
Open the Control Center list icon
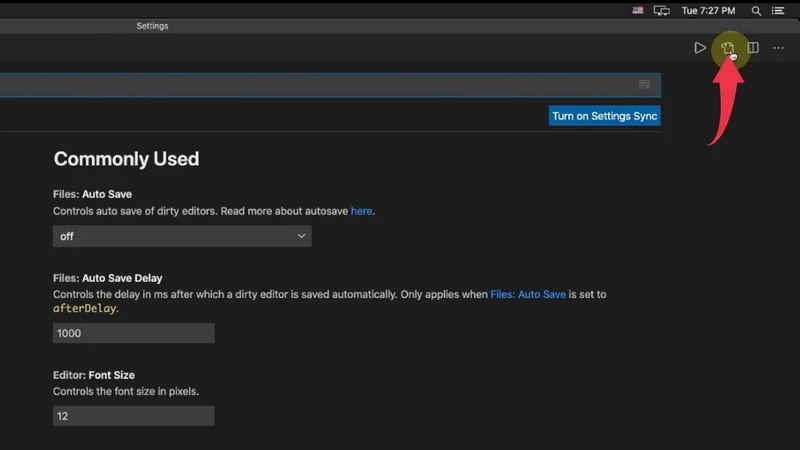pos(780,11)
